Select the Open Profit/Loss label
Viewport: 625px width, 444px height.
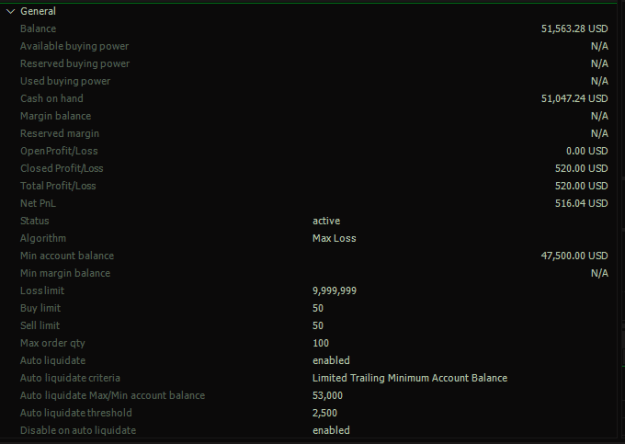tap(59, 151)
